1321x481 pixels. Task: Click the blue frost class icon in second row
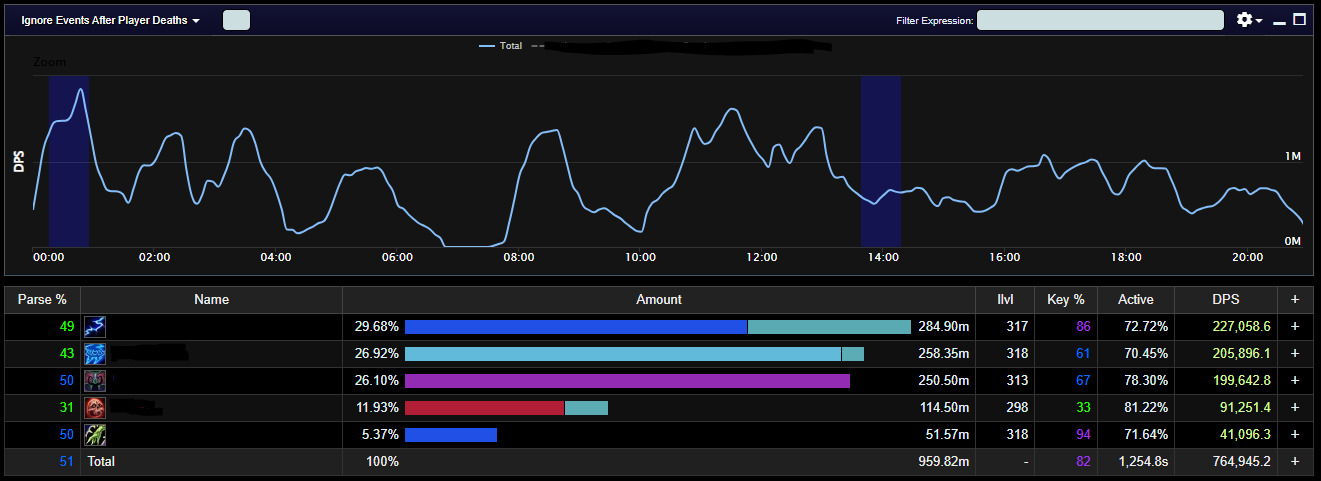(x=95, y=353)
